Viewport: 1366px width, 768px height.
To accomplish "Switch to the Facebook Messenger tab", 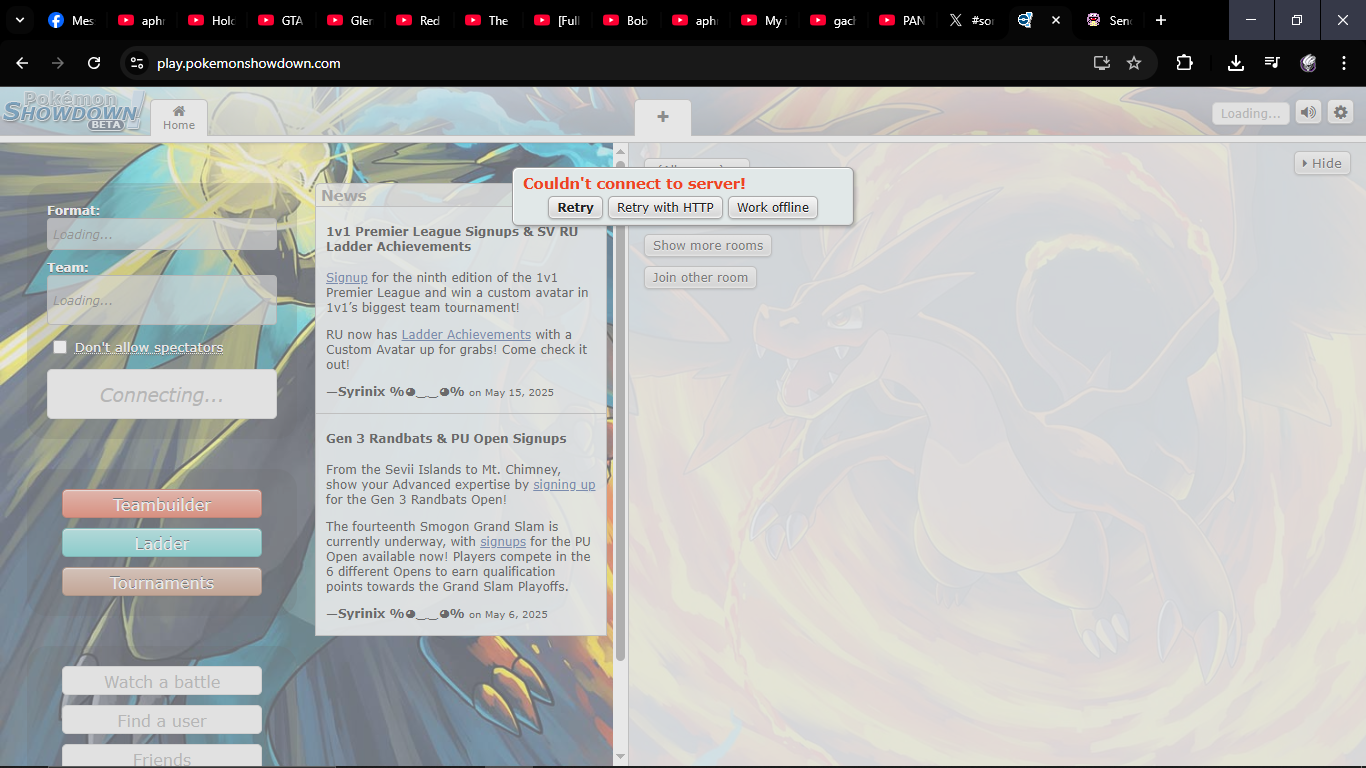I will (70, 20).
